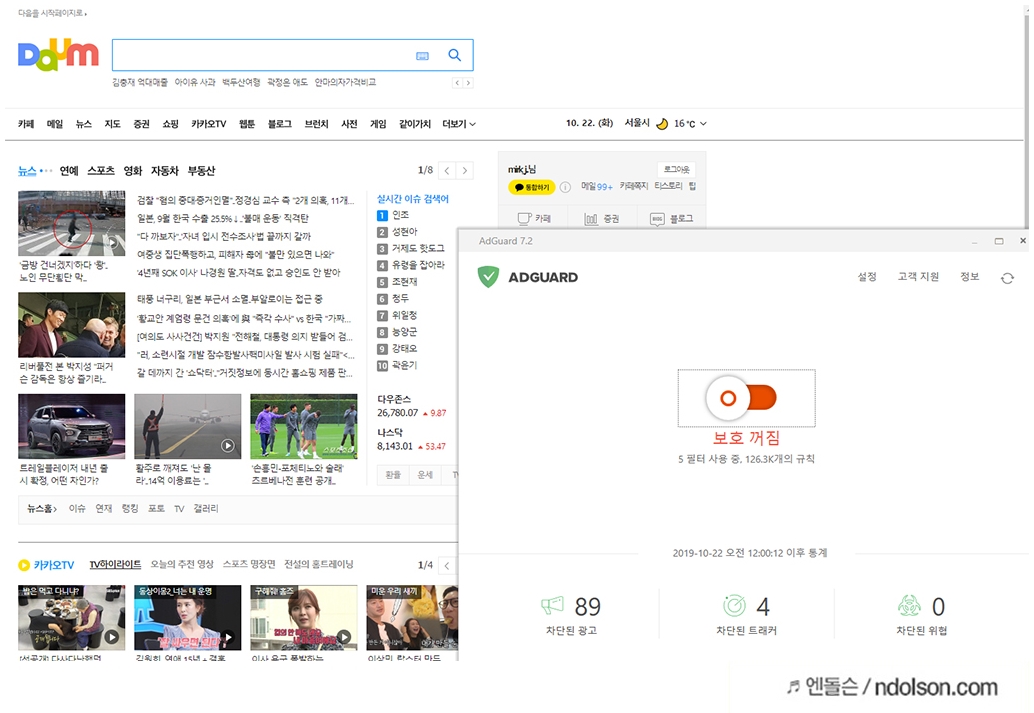Set Daum as start page link
Image resolution: width=1034 pixels, height=713 pixels.
coord(52,13)
